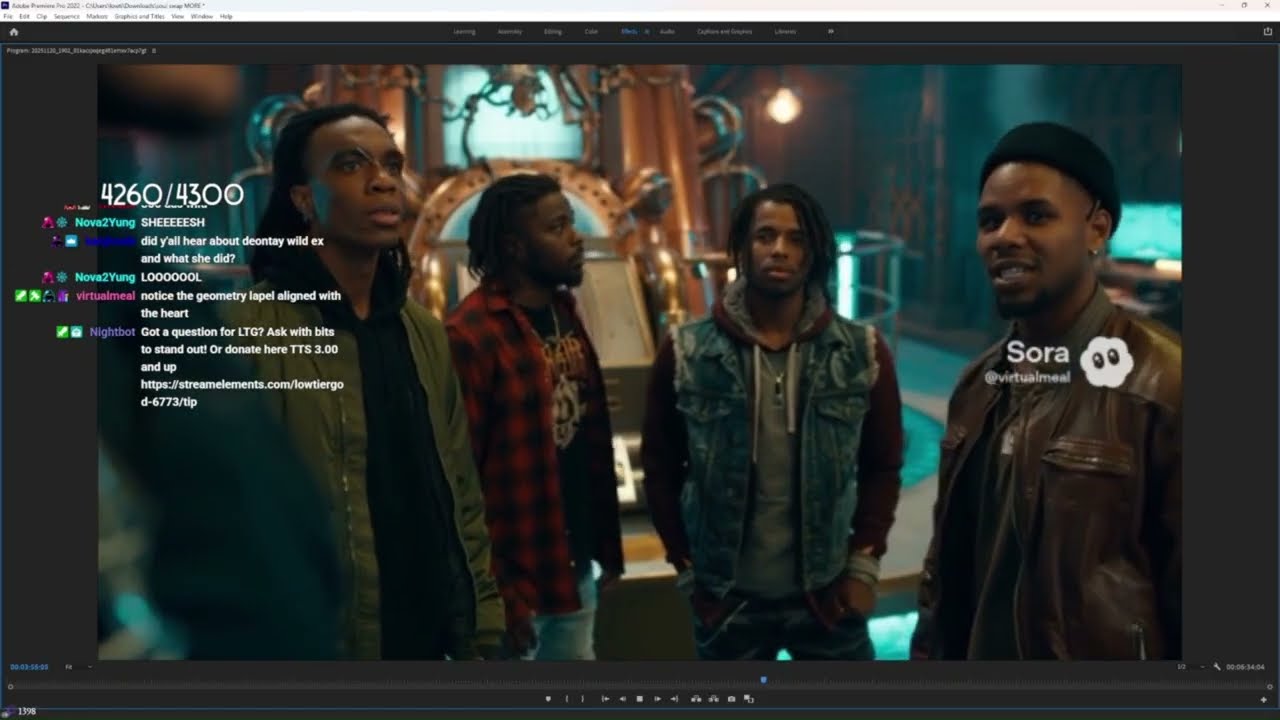This screenshot has width=1280, height=720.
Task: Open the Help menu
Action: pos(226,17)
